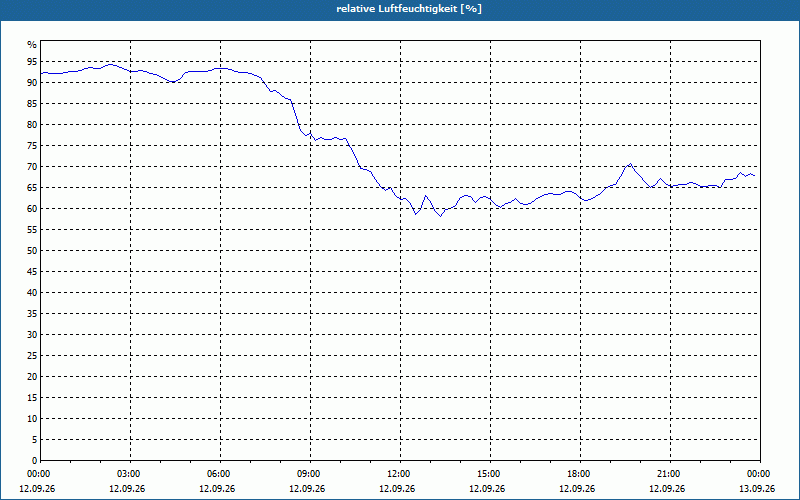This screenshot has height=500, width=800.
Task: Click the y-axis value "80"
Action: click(32, 124)
